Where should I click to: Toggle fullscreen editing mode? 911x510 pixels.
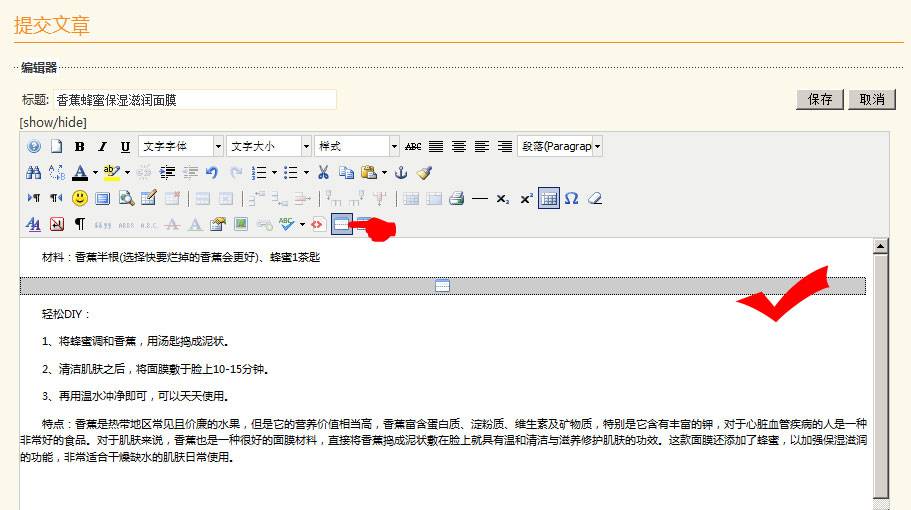click(102, 199)
